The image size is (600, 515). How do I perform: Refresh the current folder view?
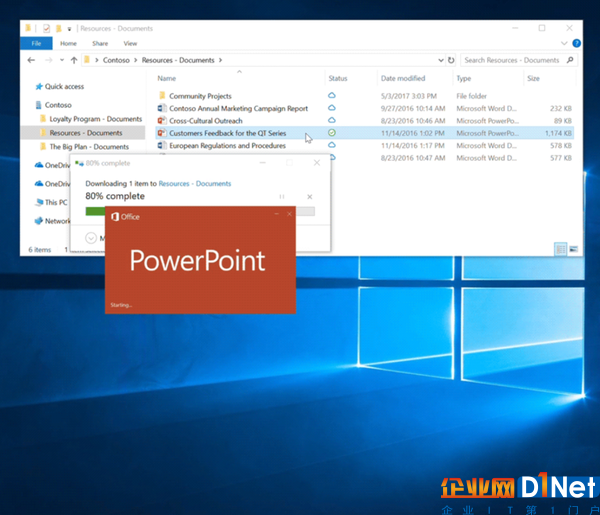point(451,60)
